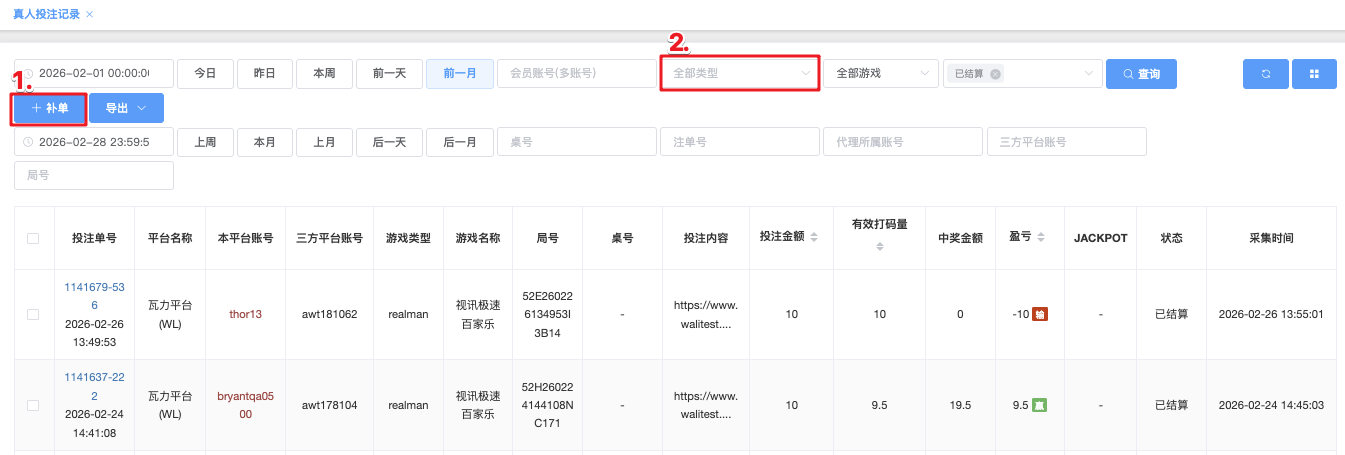
Task: Open the grid column settings icon
Action: pos(1314,74)
